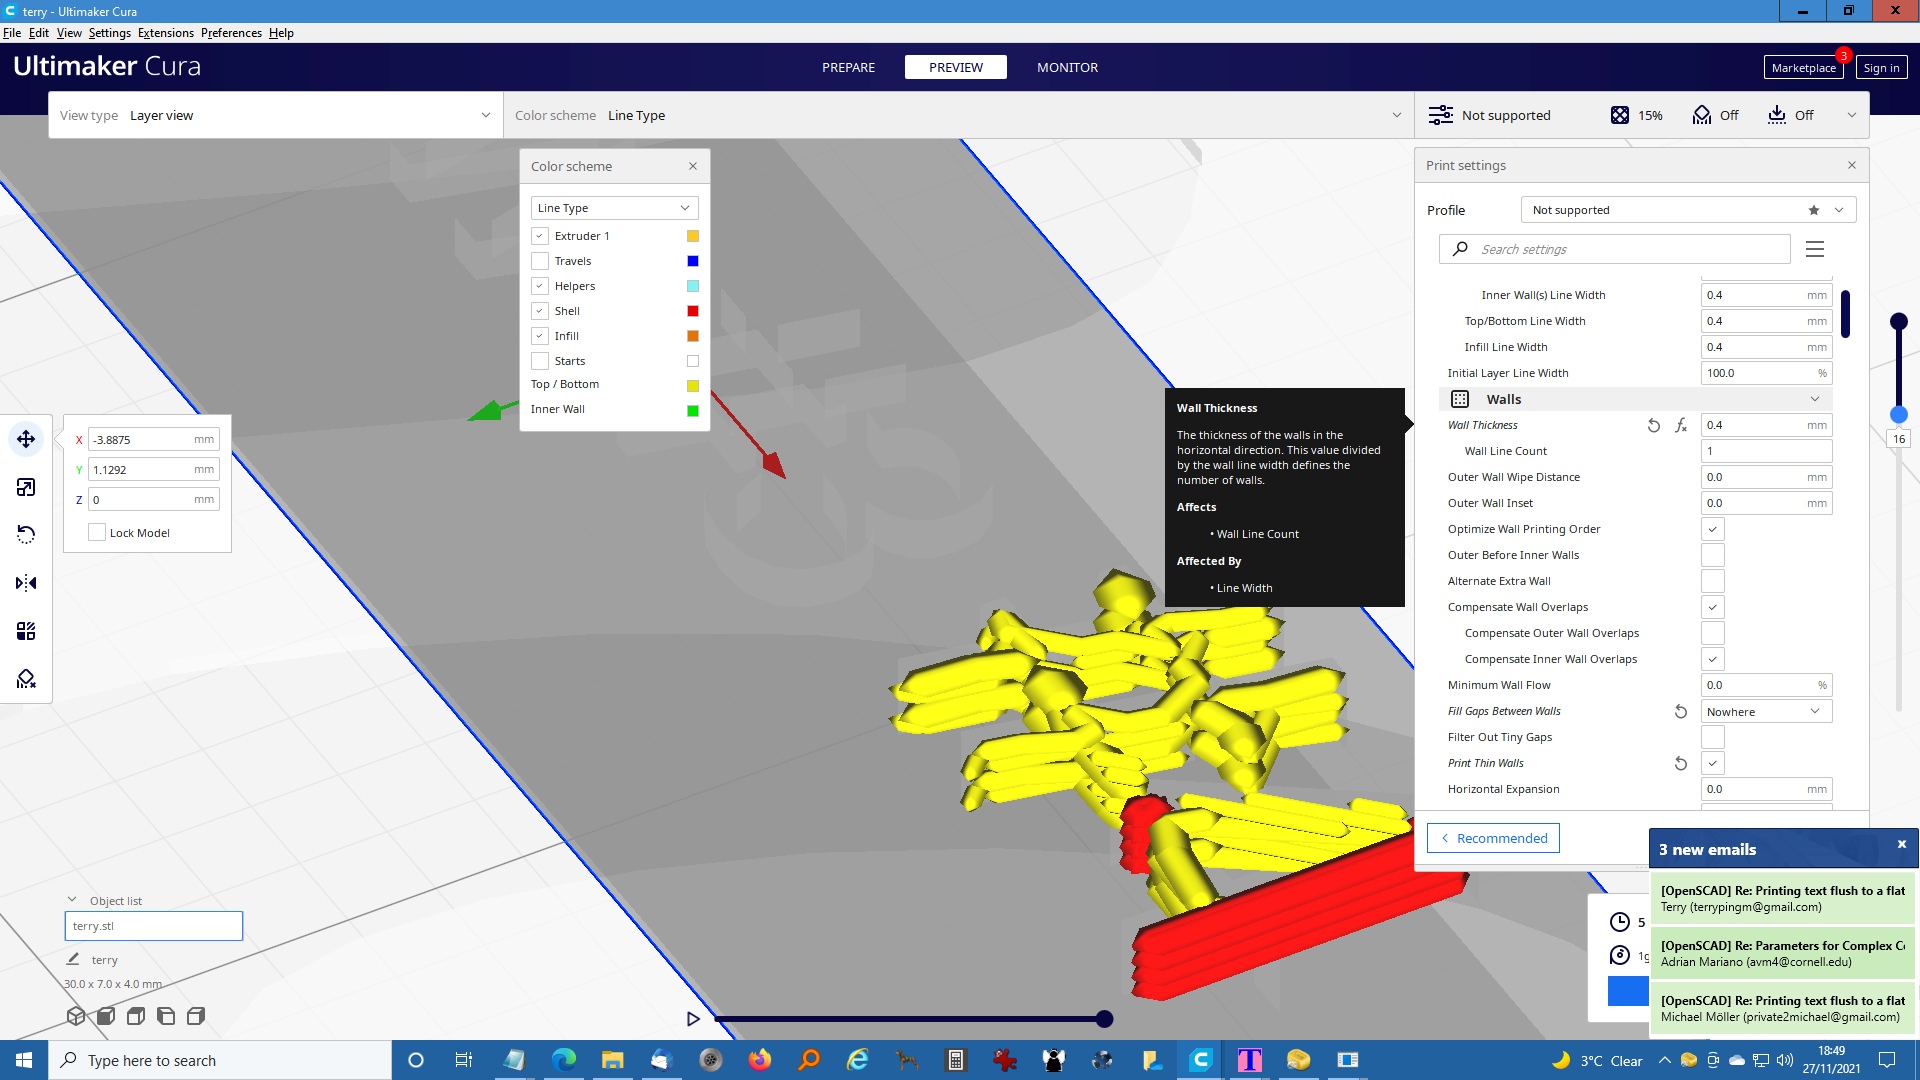Image resolution: width=1920 pixels, height=1080 pixels.
Task: Check Outer Before Inner Walls option
Action: pyautogui.click(x=1712, y=555)
